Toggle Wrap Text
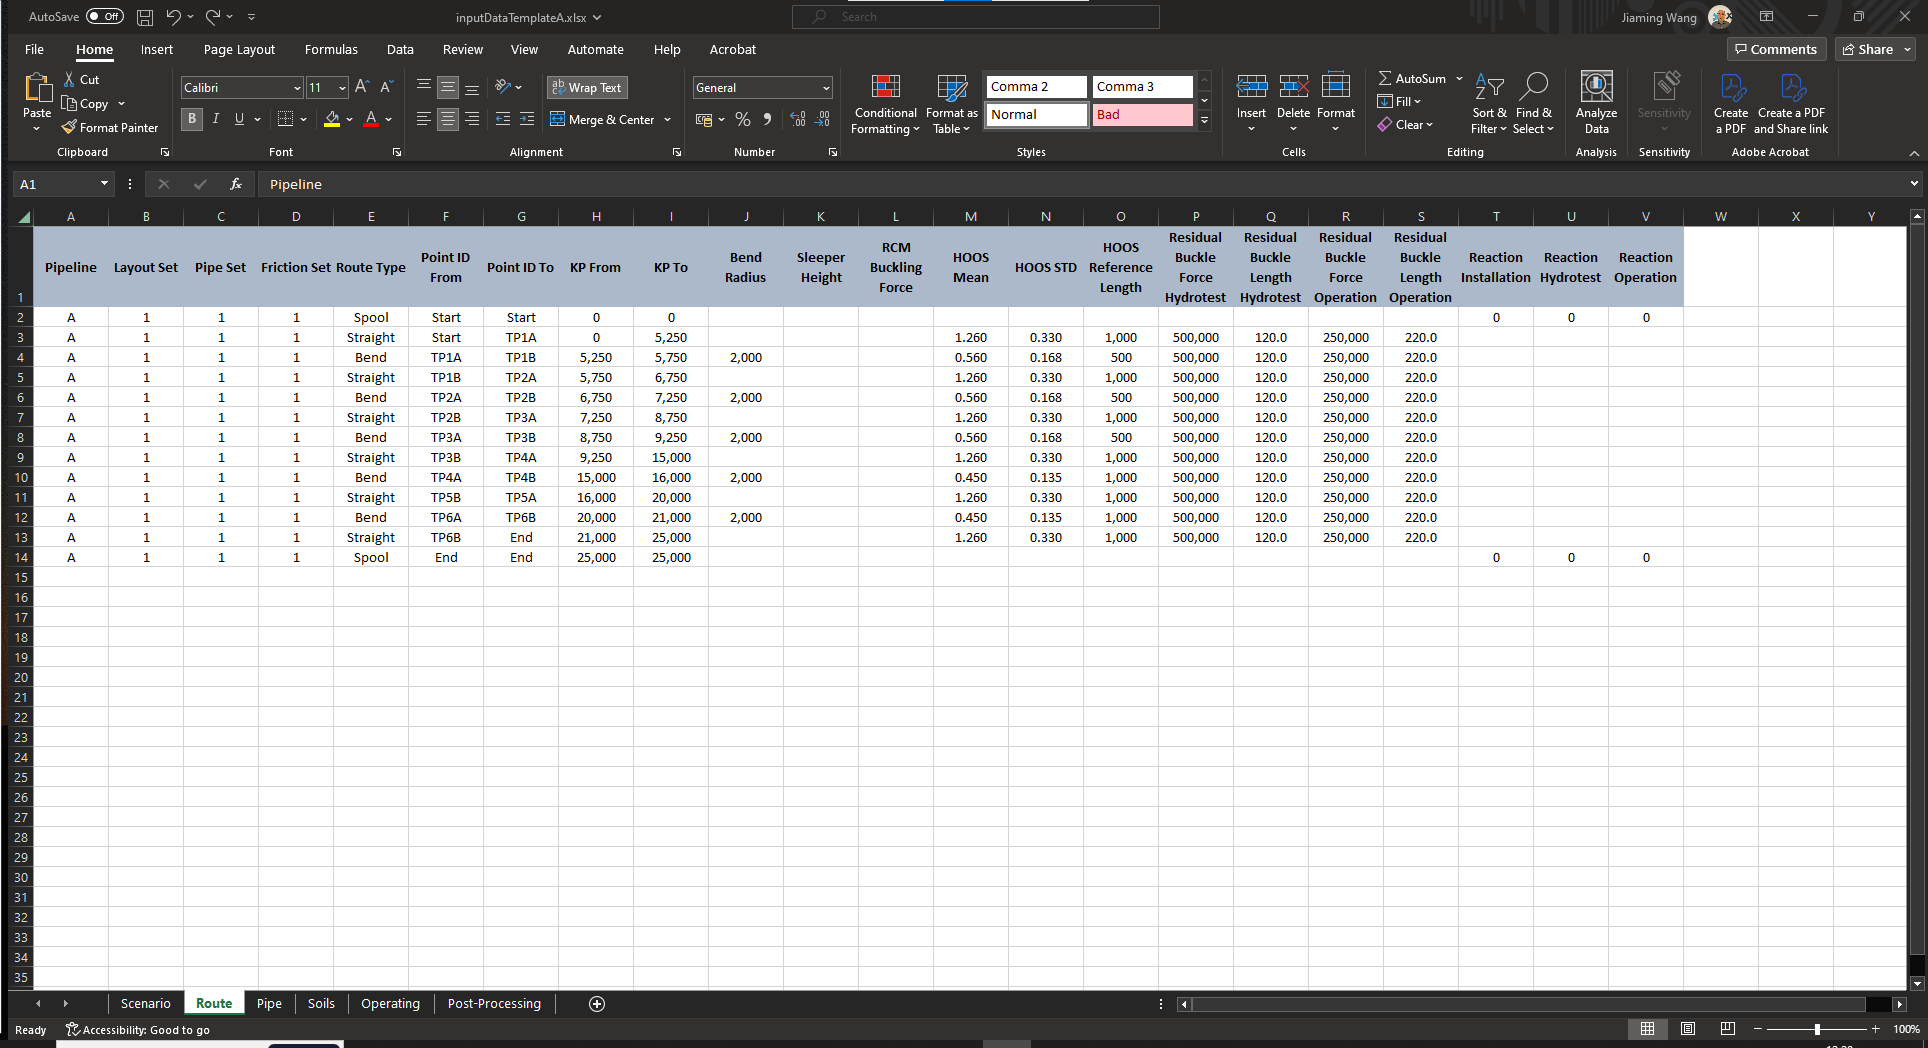This screenshot has width=1928, height=1048. [586, 87]
